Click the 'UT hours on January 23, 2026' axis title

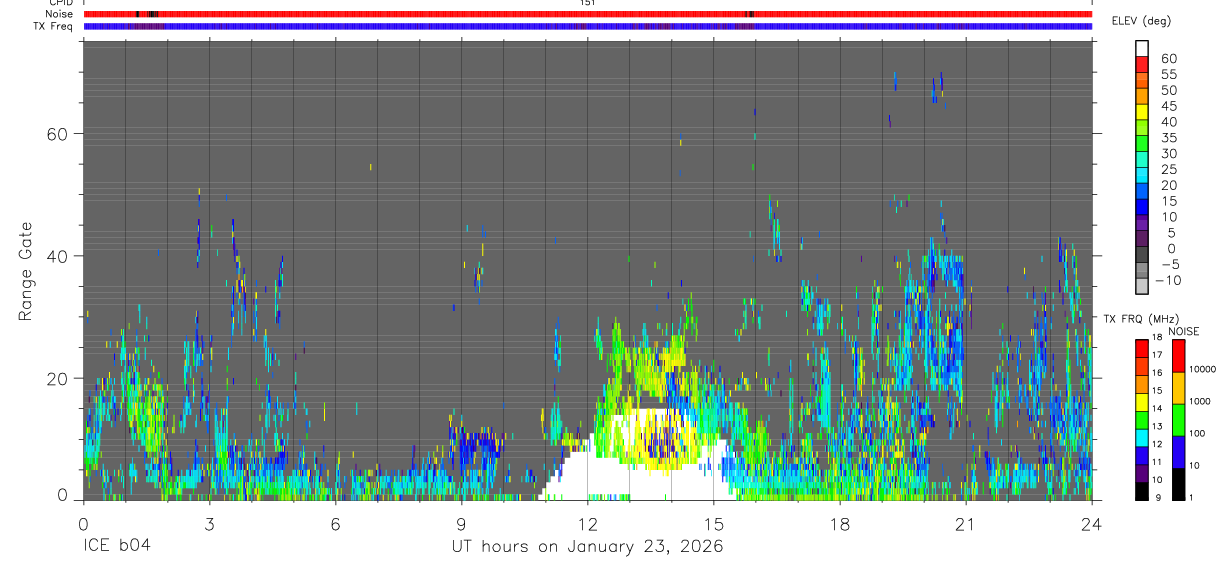587,547
